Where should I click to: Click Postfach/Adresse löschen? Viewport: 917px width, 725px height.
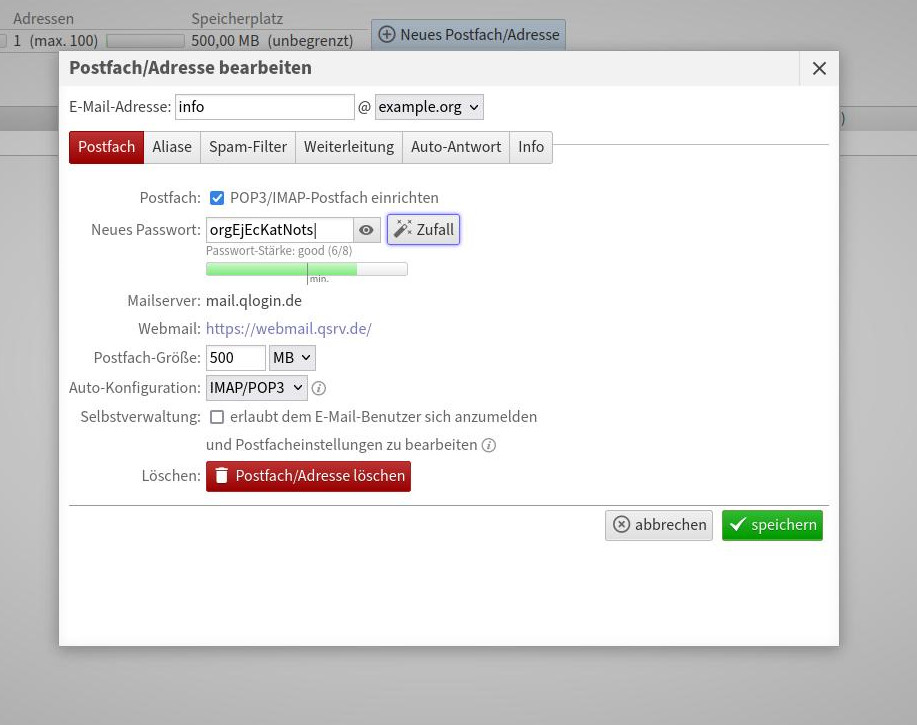[308, 476]
